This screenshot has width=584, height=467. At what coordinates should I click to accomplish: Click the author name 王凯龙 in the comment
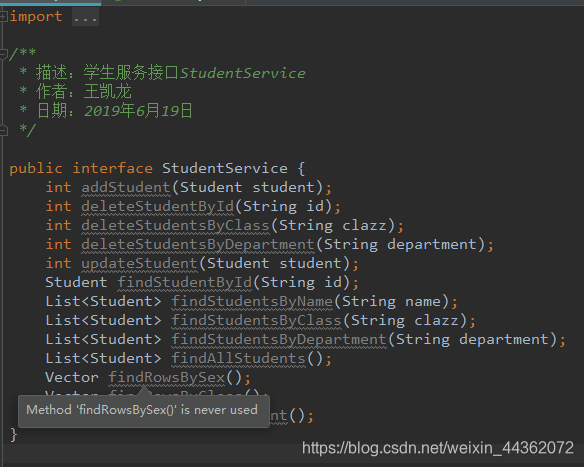coord(108,92)
